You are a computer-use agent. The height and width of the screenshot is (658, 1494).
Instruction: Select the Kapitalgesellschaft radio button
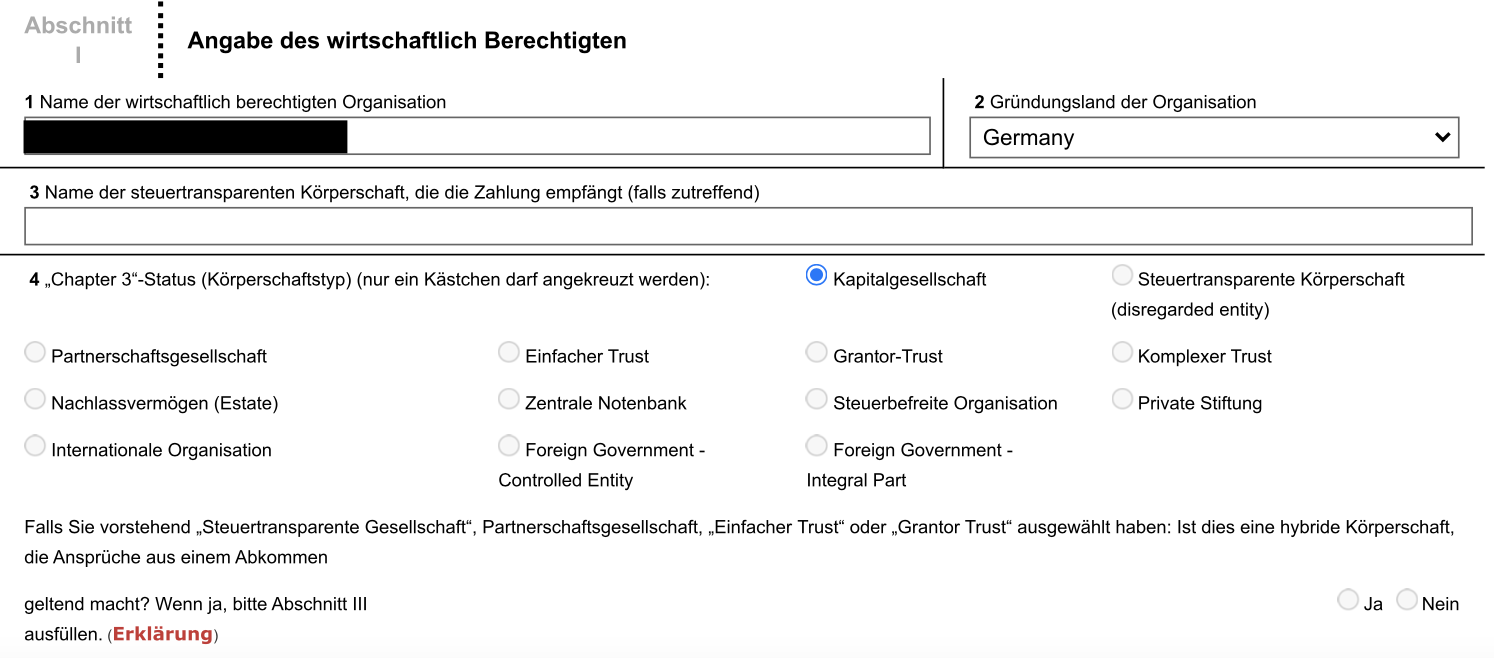pyautogui.click(x=816, y=275)
